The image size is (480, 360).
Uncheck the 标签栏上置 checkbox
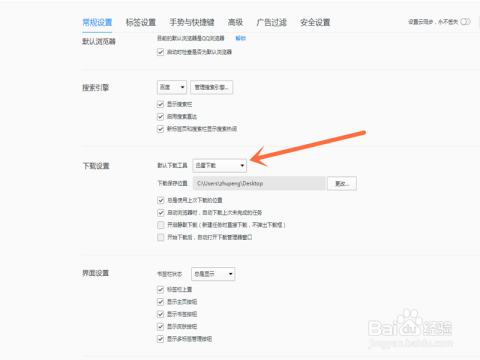160,289
